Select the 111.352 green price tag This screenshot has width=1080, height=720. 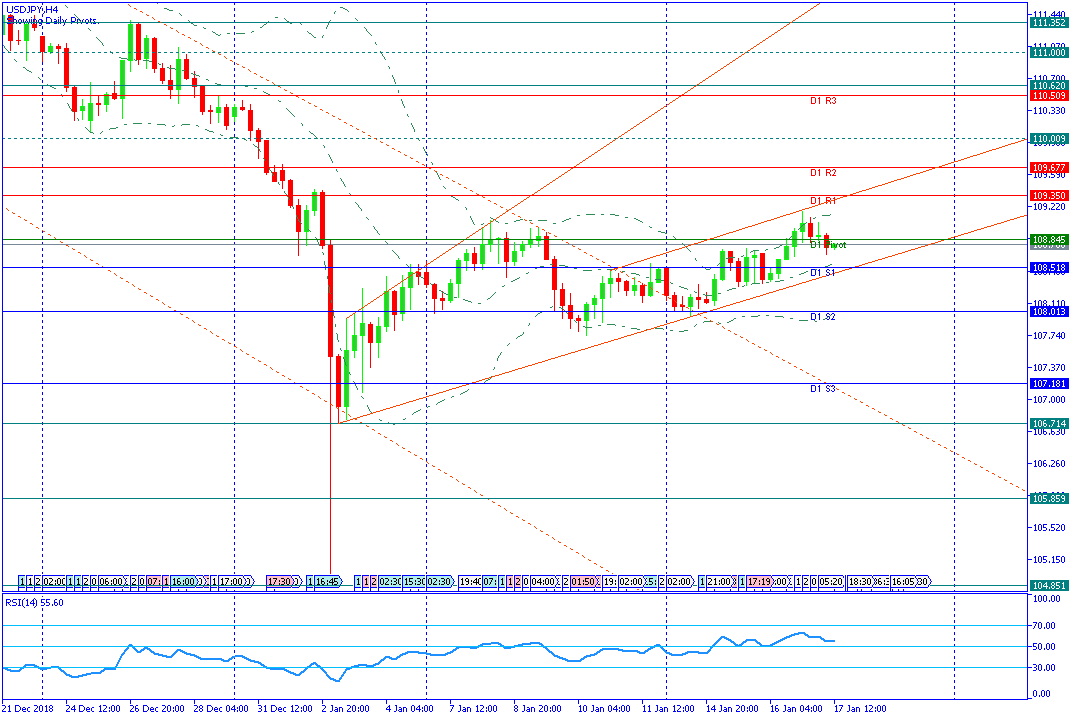pos(1049,23)
